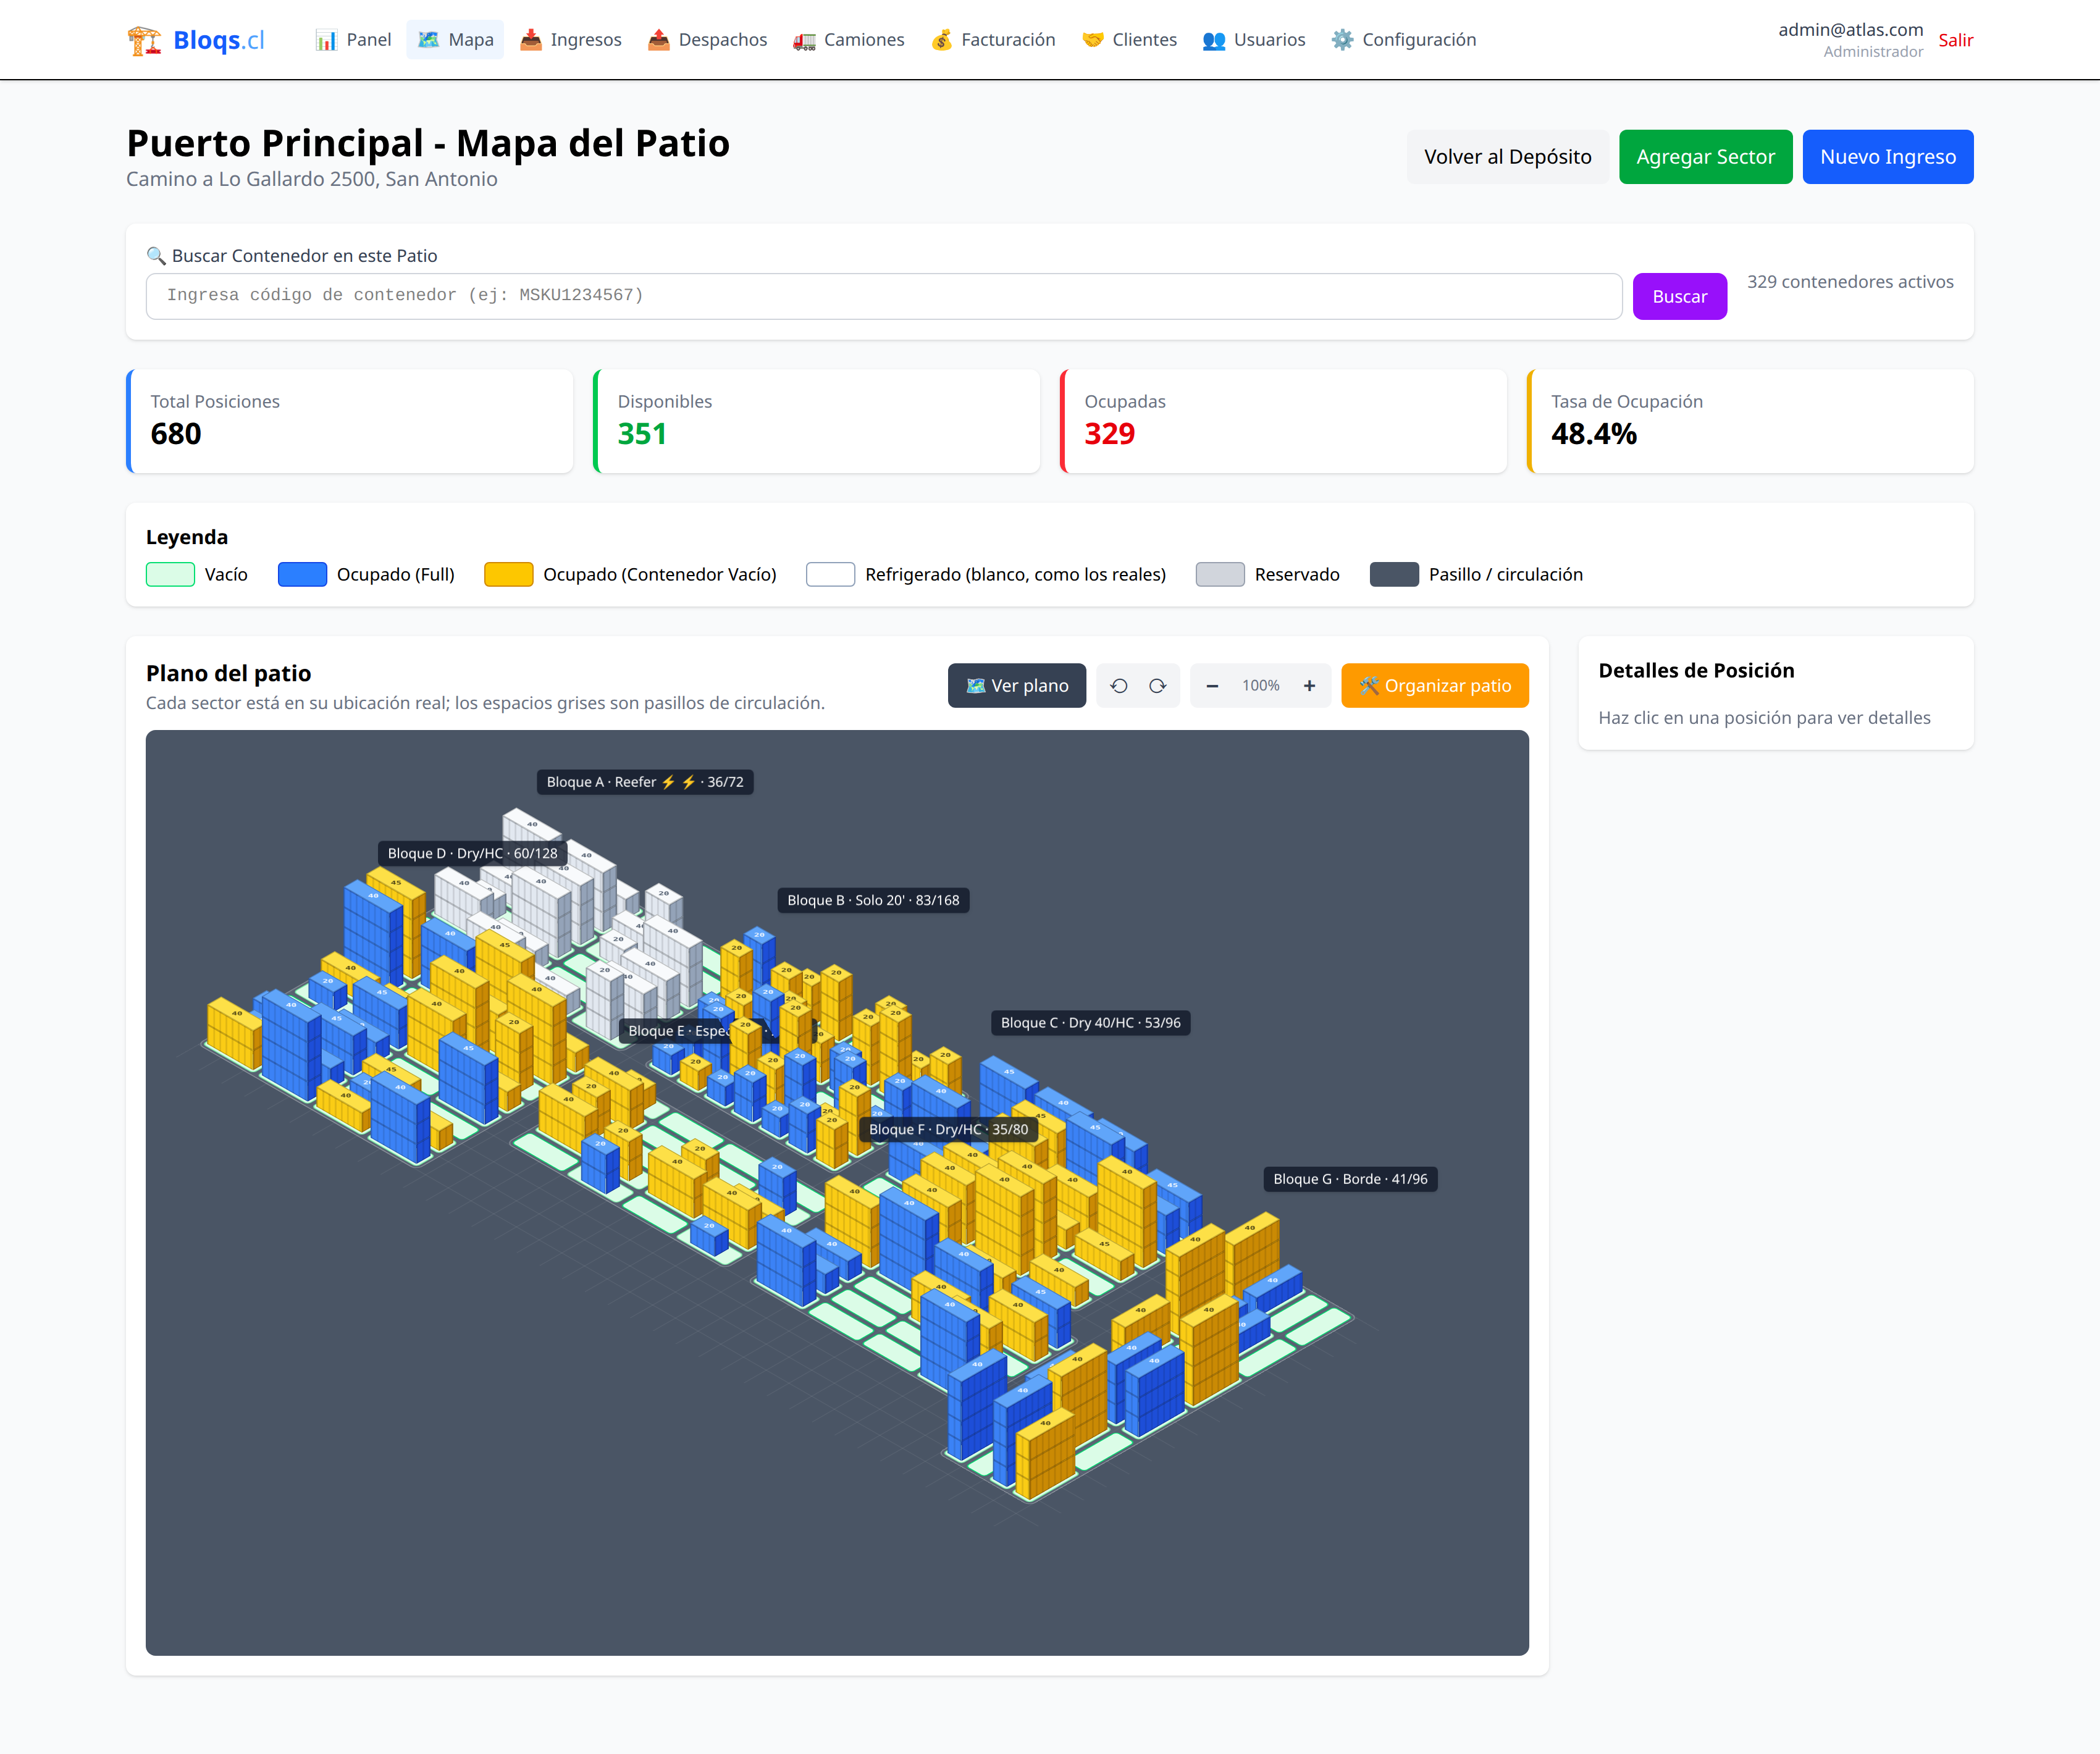
Task: Click 329 contenedores activos text
Action: tap(1850, 282)
